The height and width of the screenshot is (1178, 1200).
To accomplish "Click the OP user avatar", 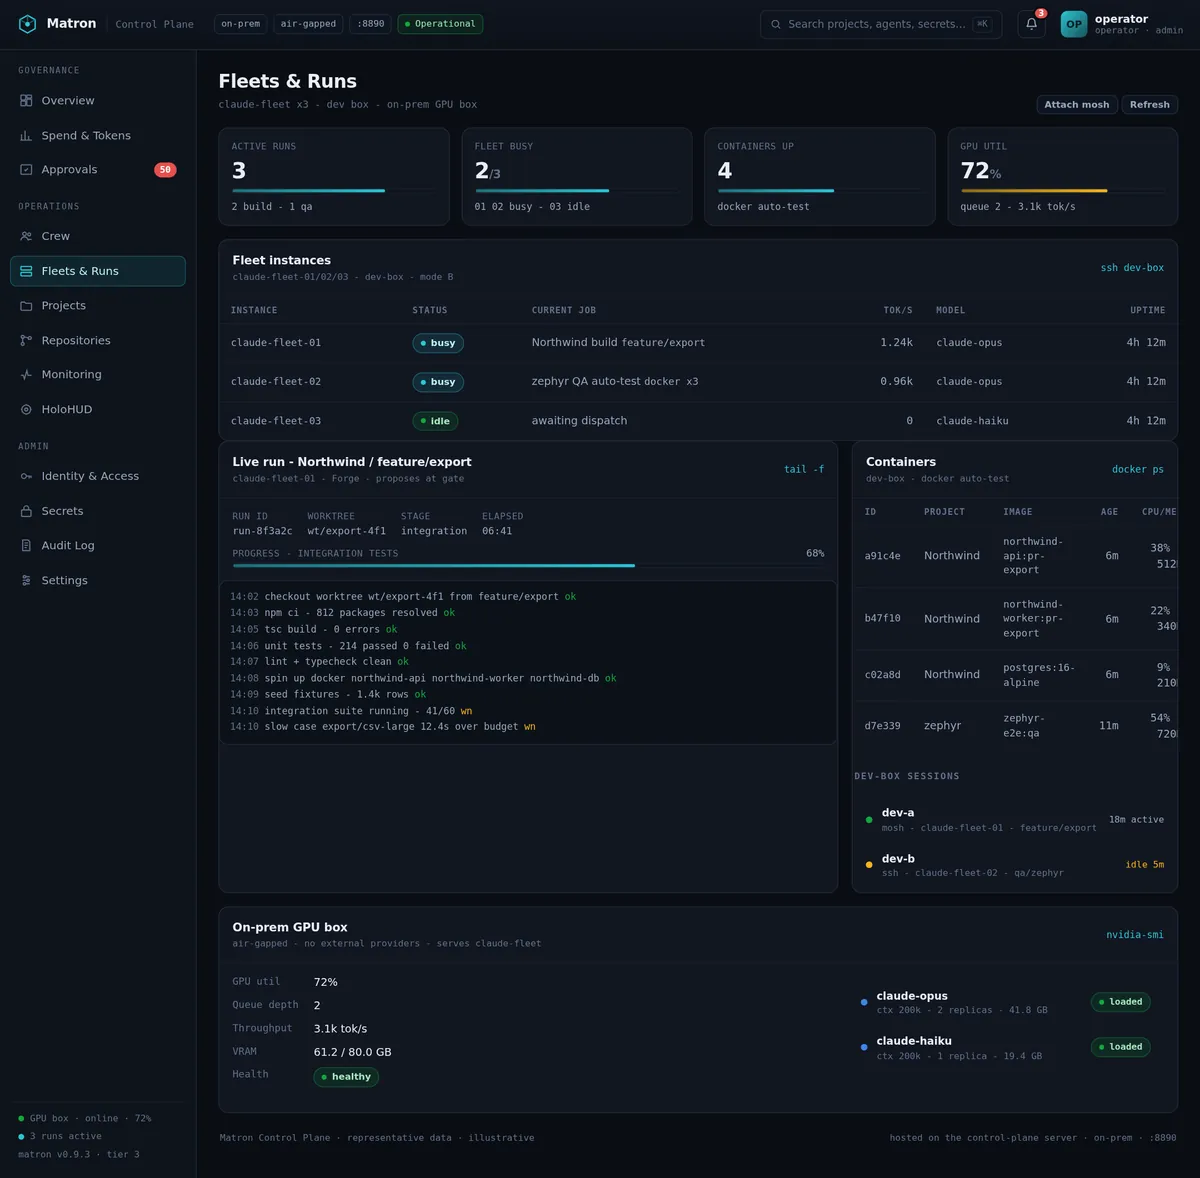I will (x=1073, y=24).
